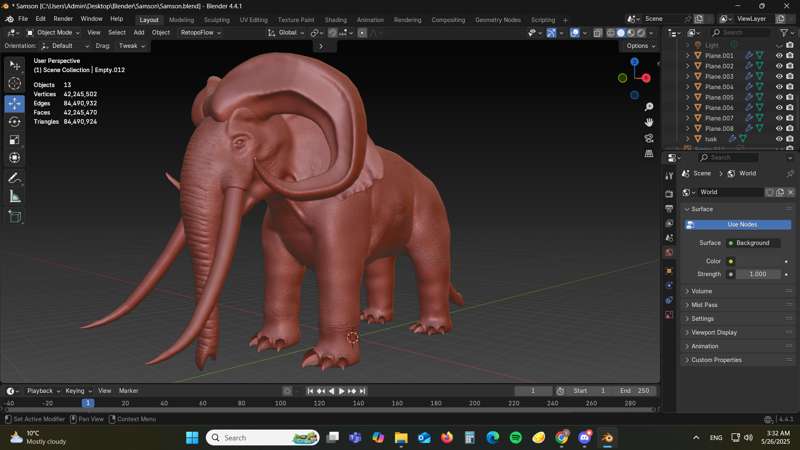Activate the Cursor tool

pyautogui.click(x=15, y=84)
